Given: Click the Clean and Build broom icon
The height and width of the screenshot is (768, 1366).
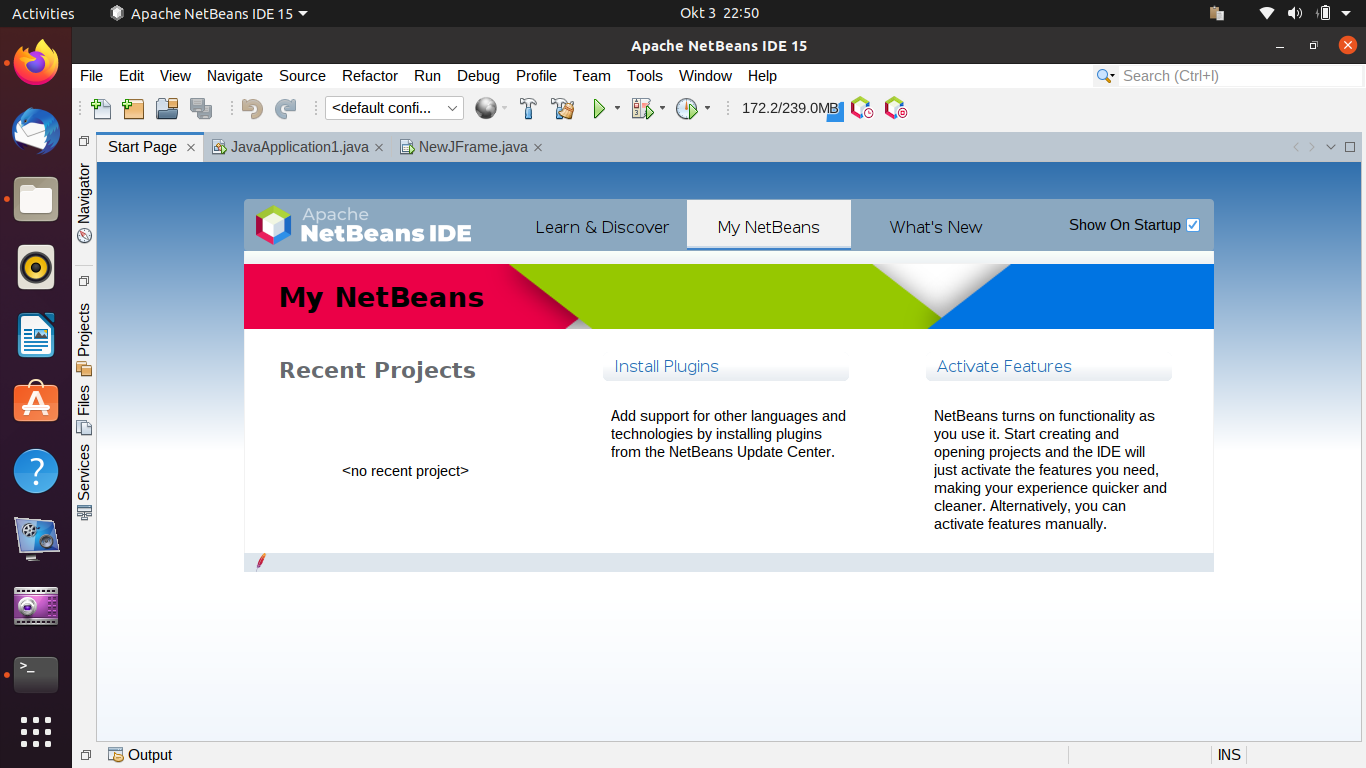Looking at the screenshot, I should (563, 108).
